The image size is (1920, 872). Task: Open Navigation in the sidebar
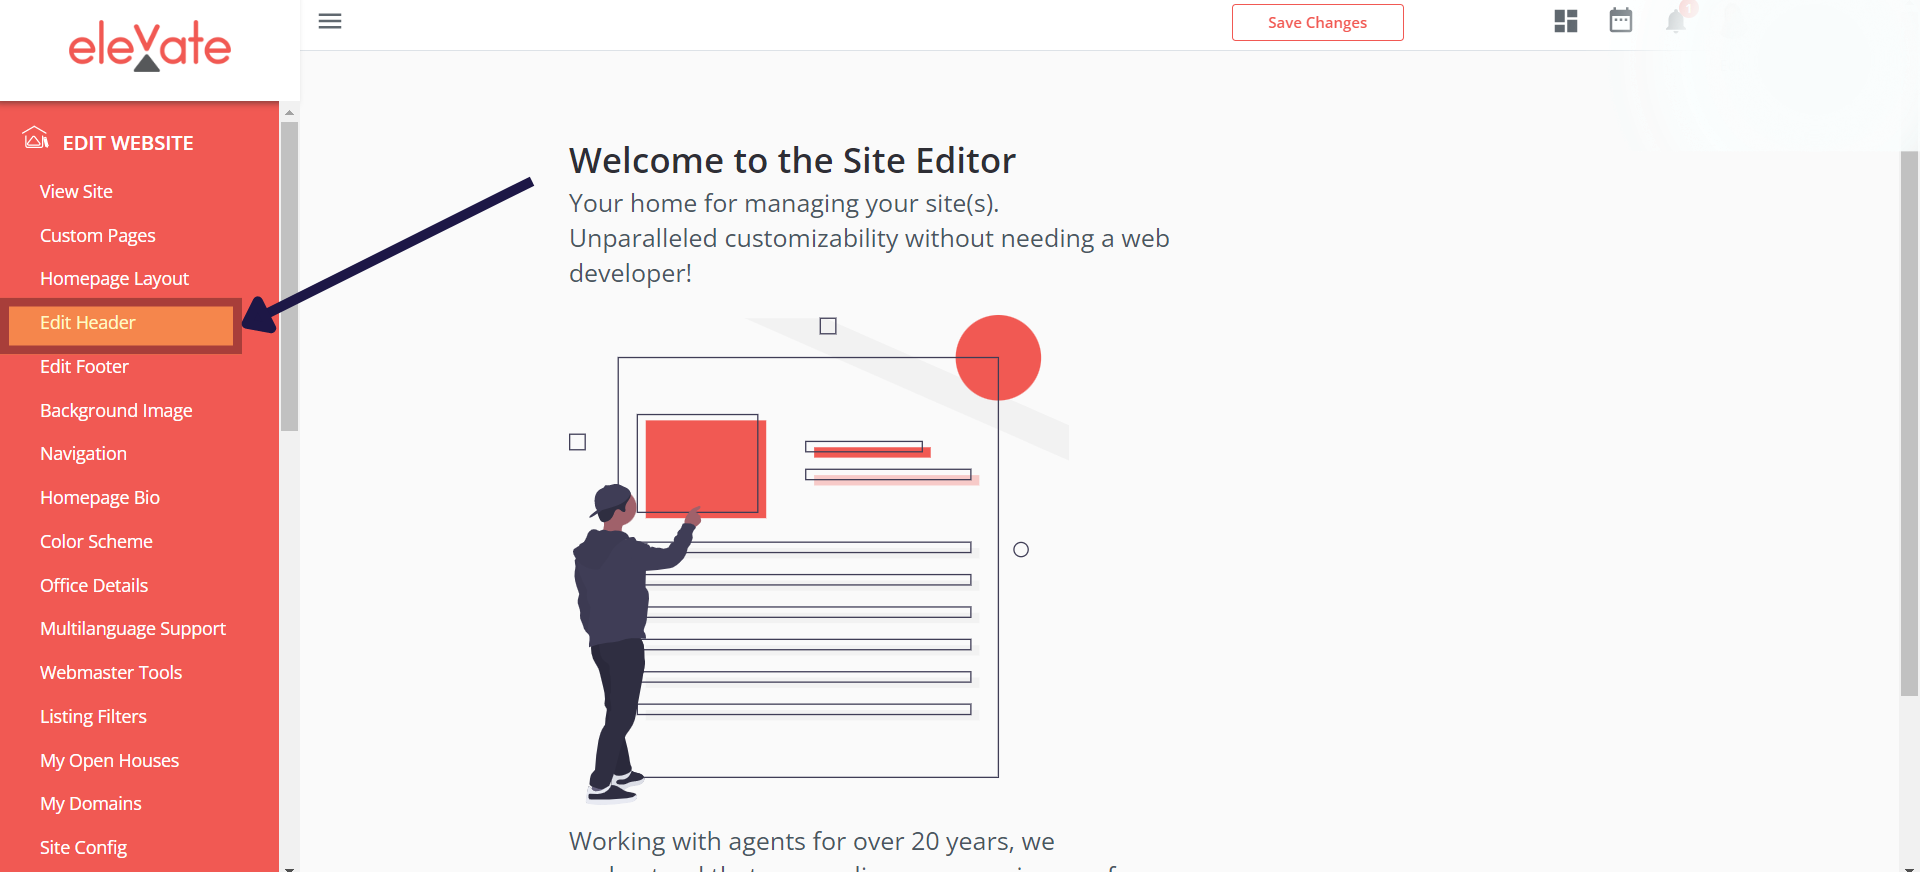tap(83, 454)
